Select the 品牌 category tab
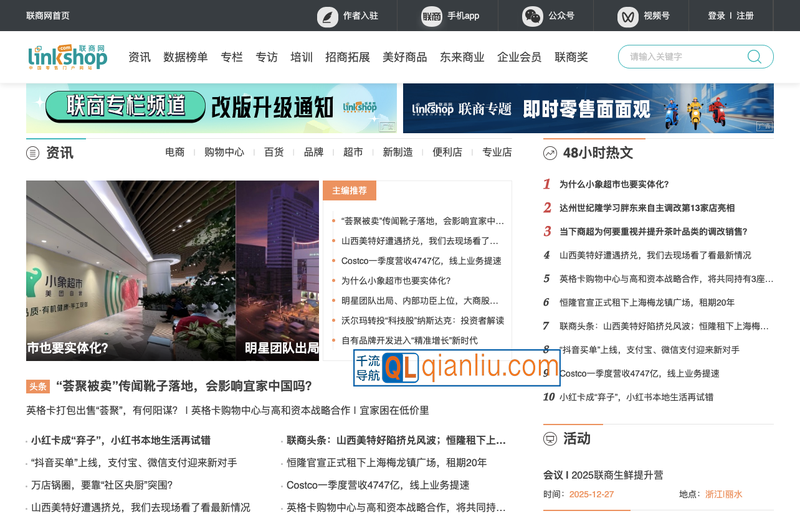 click(313, 152)
